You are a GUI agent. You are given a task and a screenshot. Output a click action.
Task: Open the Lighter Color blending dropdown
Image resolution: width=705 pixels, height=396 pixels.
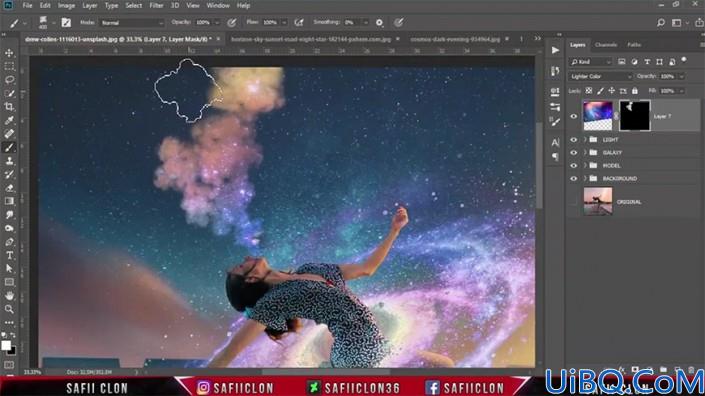pos(600,76)
